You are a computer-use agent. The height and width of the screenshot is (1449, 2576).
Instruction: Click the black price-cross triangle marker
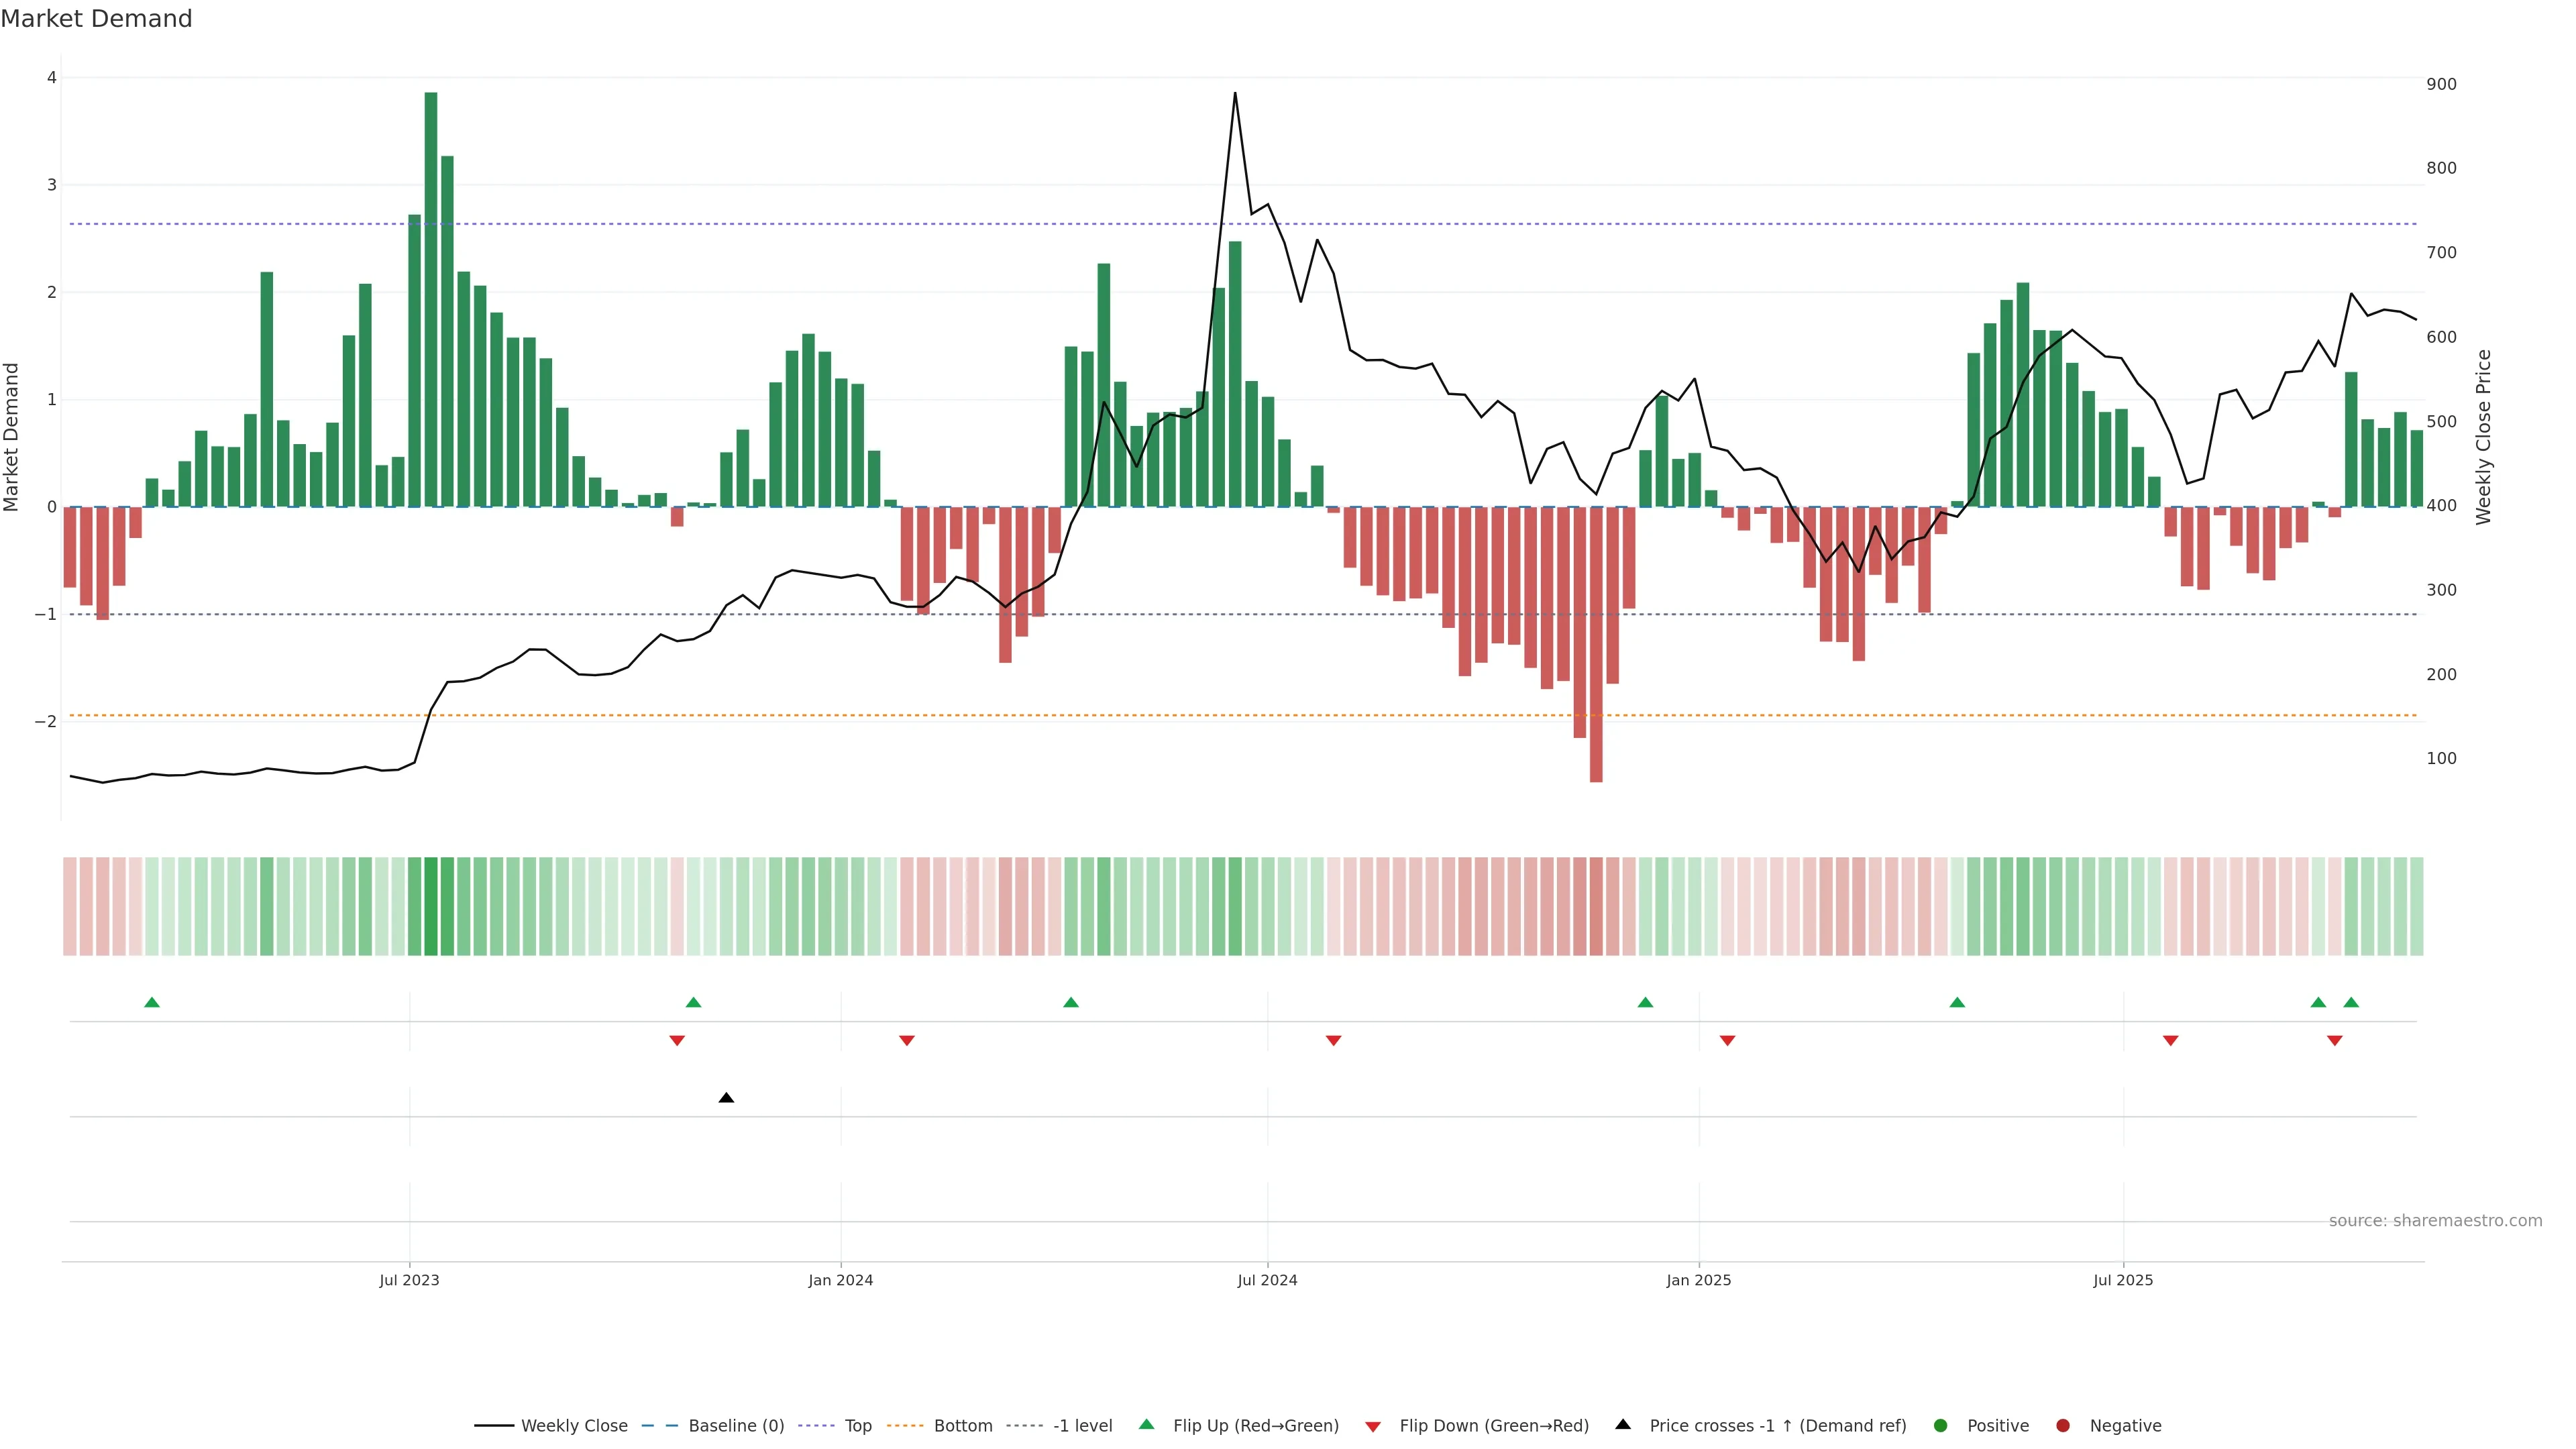726,1098
